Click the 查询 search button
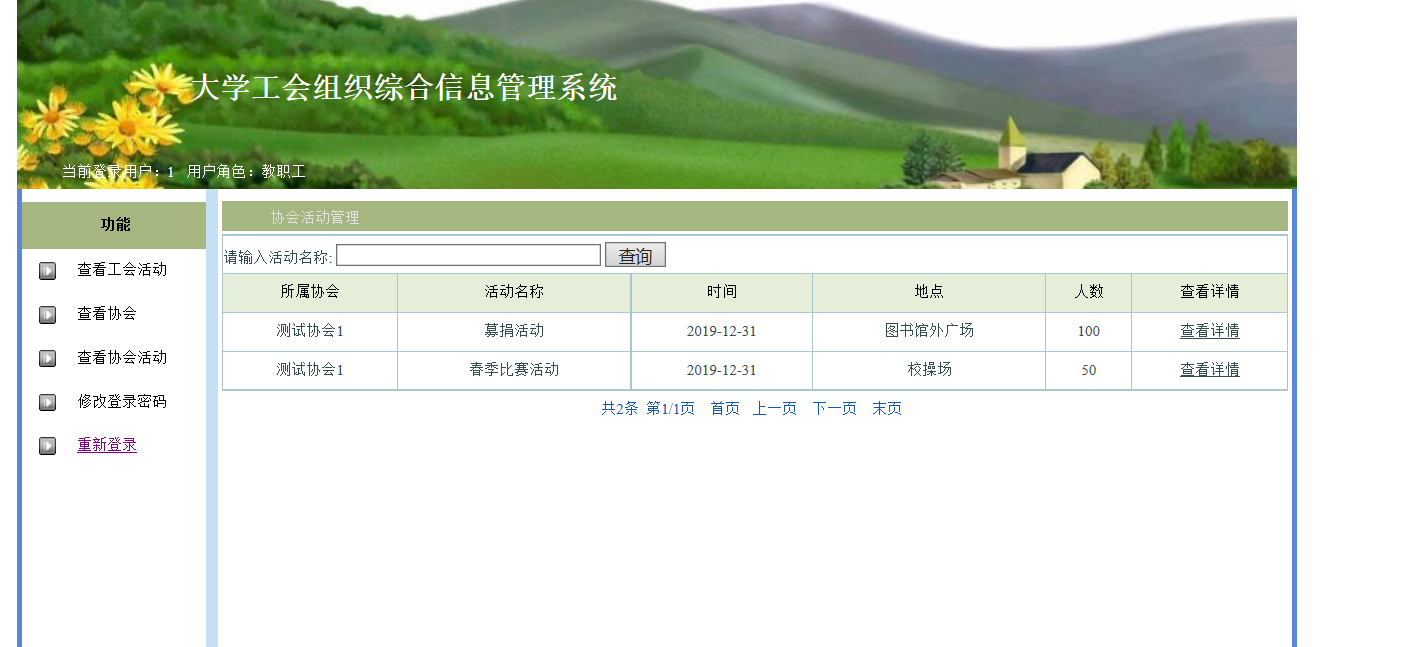The image size is (1420, 647). tap(635, 256)
